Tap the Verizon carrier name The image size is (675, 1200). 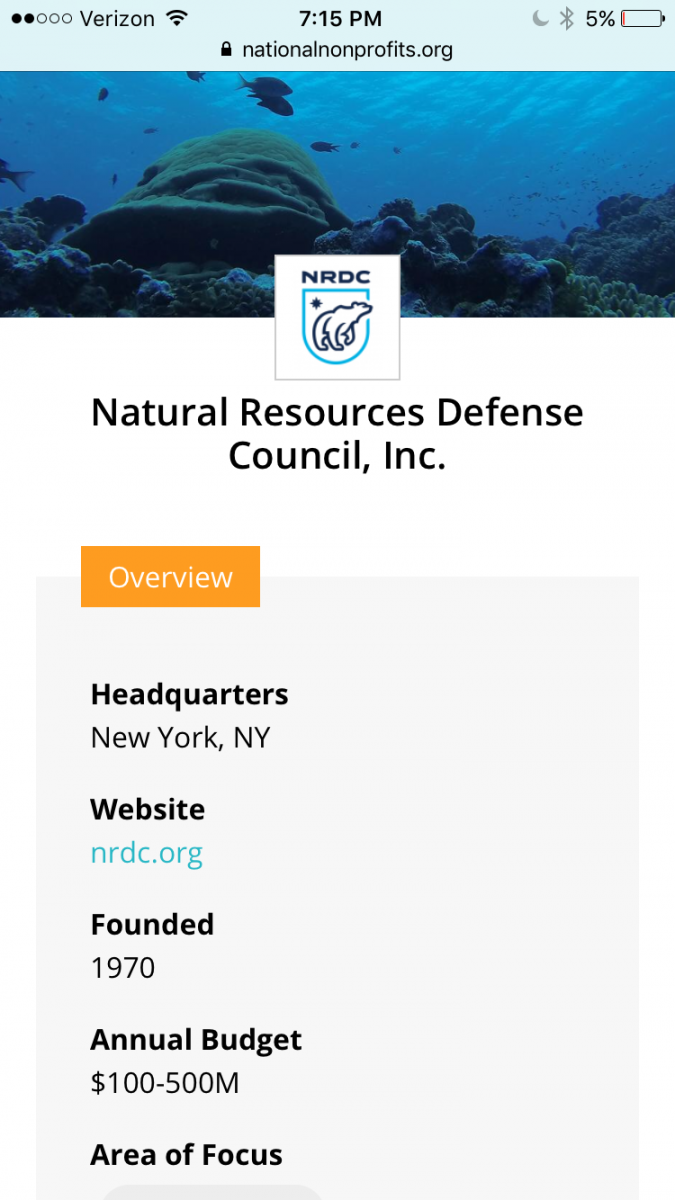coord(118,19)
